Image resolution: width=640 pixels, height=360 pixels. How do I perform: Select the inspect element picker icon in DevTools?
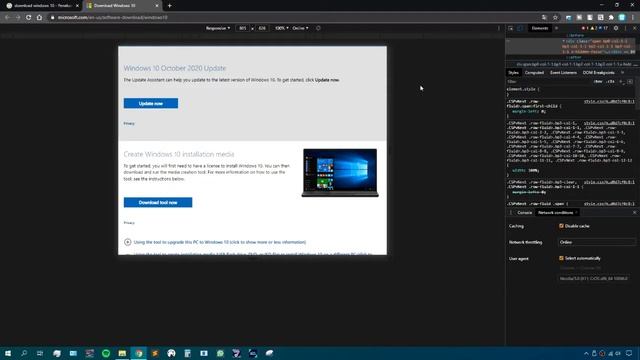click(511, 28)
